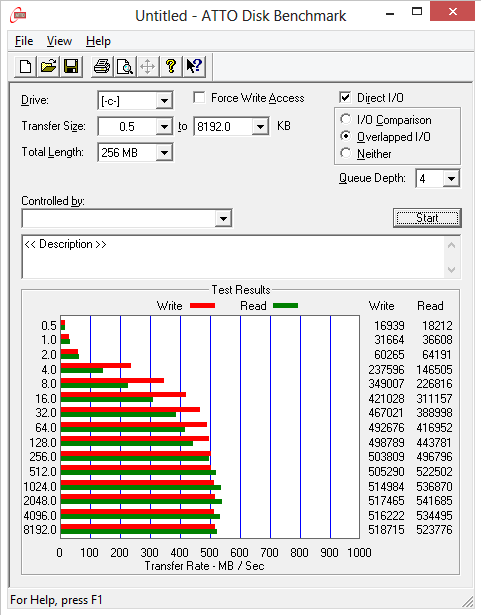Click the move crosshair toolbar icon
The height and width of the screenshot is (615, 481).
(x=148, y=66)
